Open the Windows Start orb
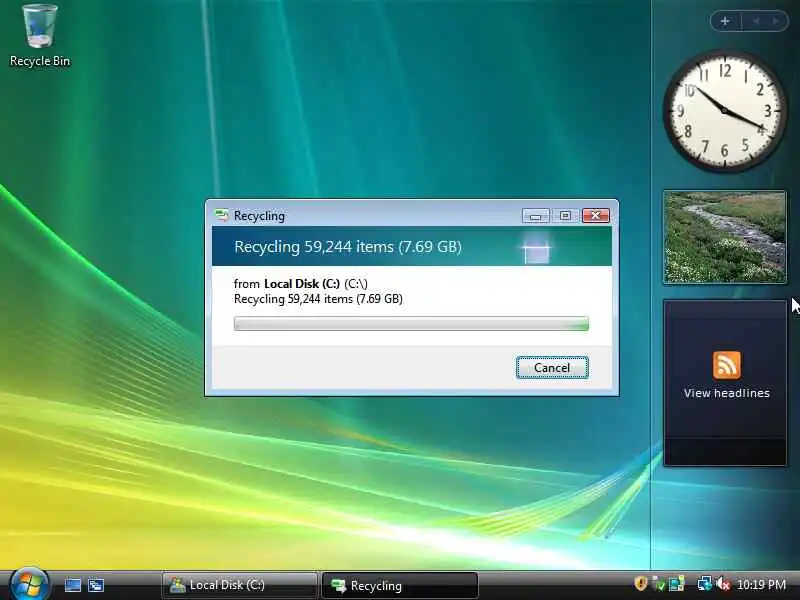The width and height of the screenshot is (800, 600). click(29, 584)
